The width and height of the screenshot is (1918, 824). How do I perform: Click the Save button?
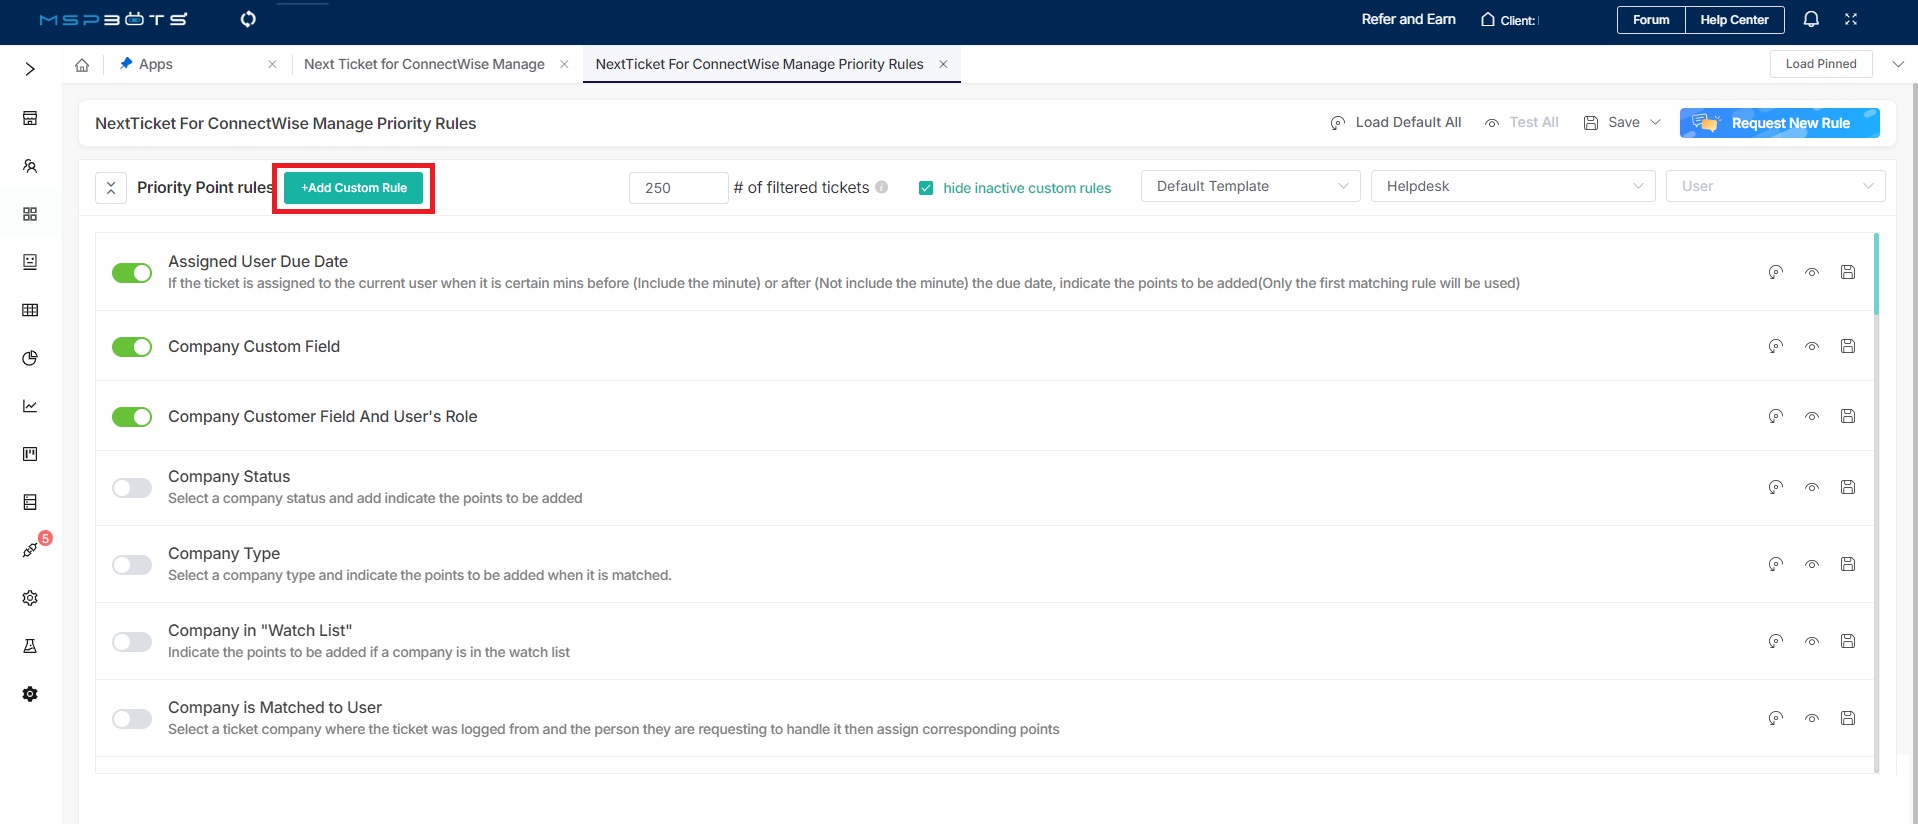[x=1612, y=122]
